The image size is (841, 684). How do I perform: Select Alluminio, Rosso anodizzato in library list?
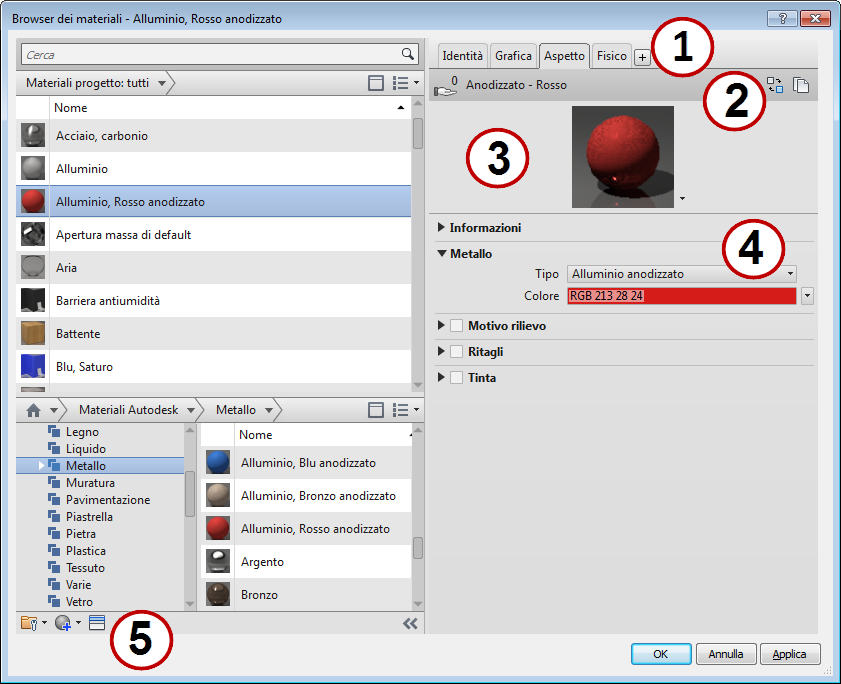pyautogui.click(x=306, y=528)
